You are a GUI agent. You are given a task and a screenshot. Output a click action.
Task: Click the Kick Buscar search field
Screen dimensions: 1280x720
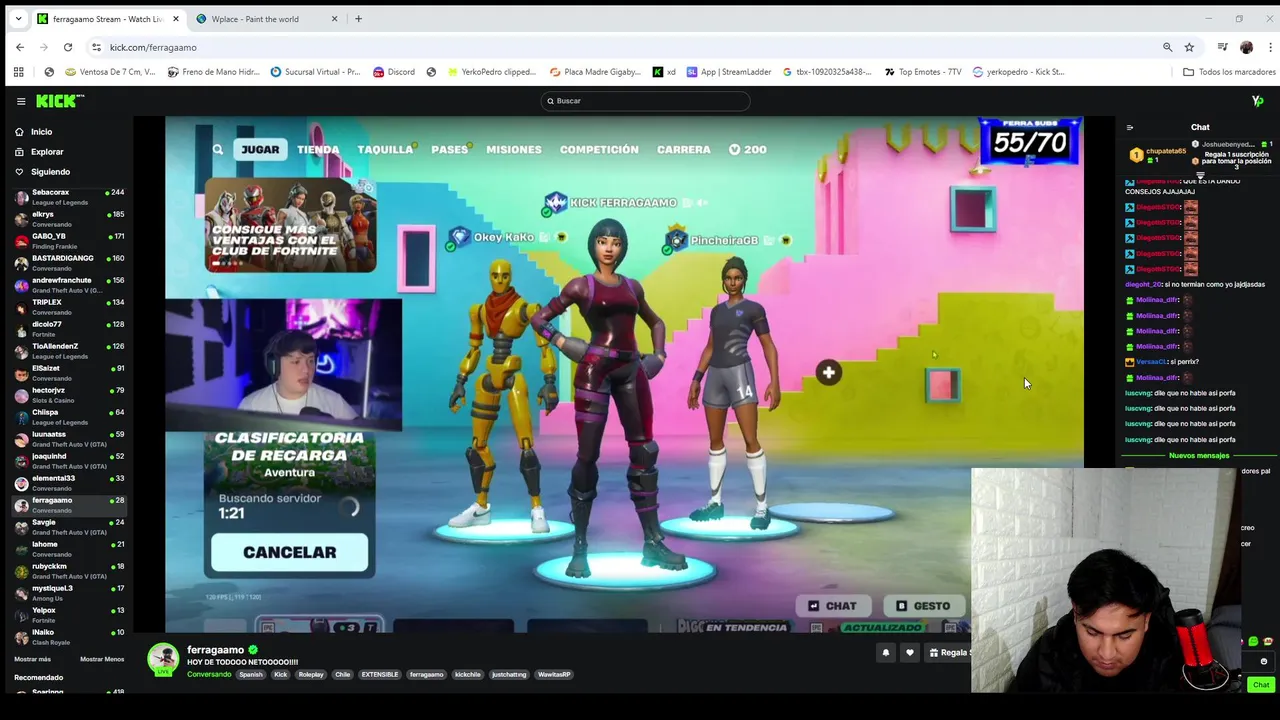pyautogui.click(x=645, y=101)
